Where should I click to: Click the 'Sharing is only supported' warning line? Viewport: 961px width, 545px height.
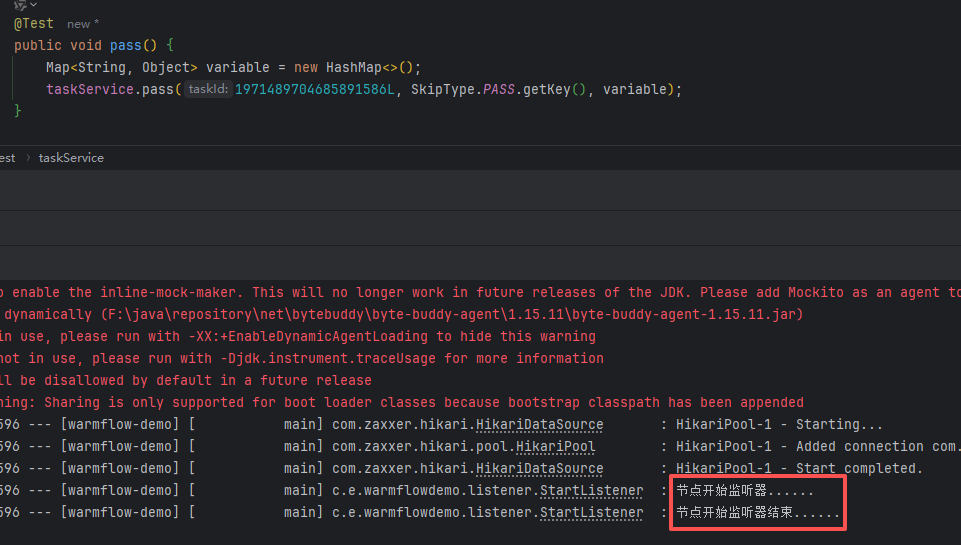(x=401, y=403)
